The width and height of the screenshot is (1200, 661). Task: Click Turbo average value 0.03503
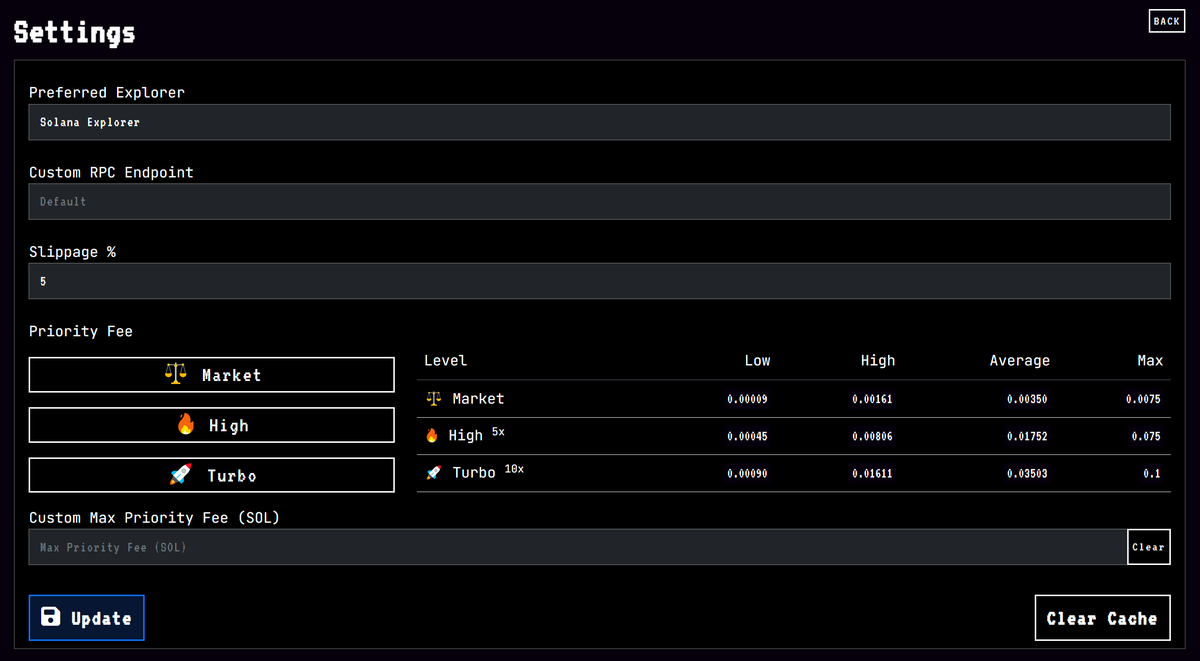point(1027,473)
